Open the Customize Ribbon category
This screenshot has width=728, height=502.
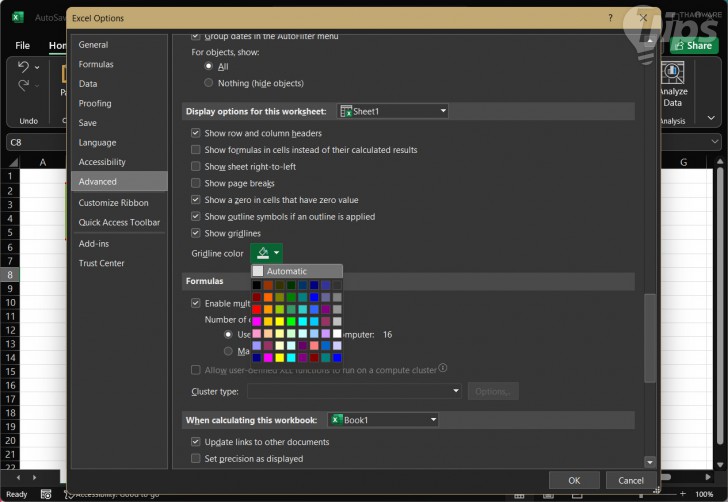[x=113, y=203]
